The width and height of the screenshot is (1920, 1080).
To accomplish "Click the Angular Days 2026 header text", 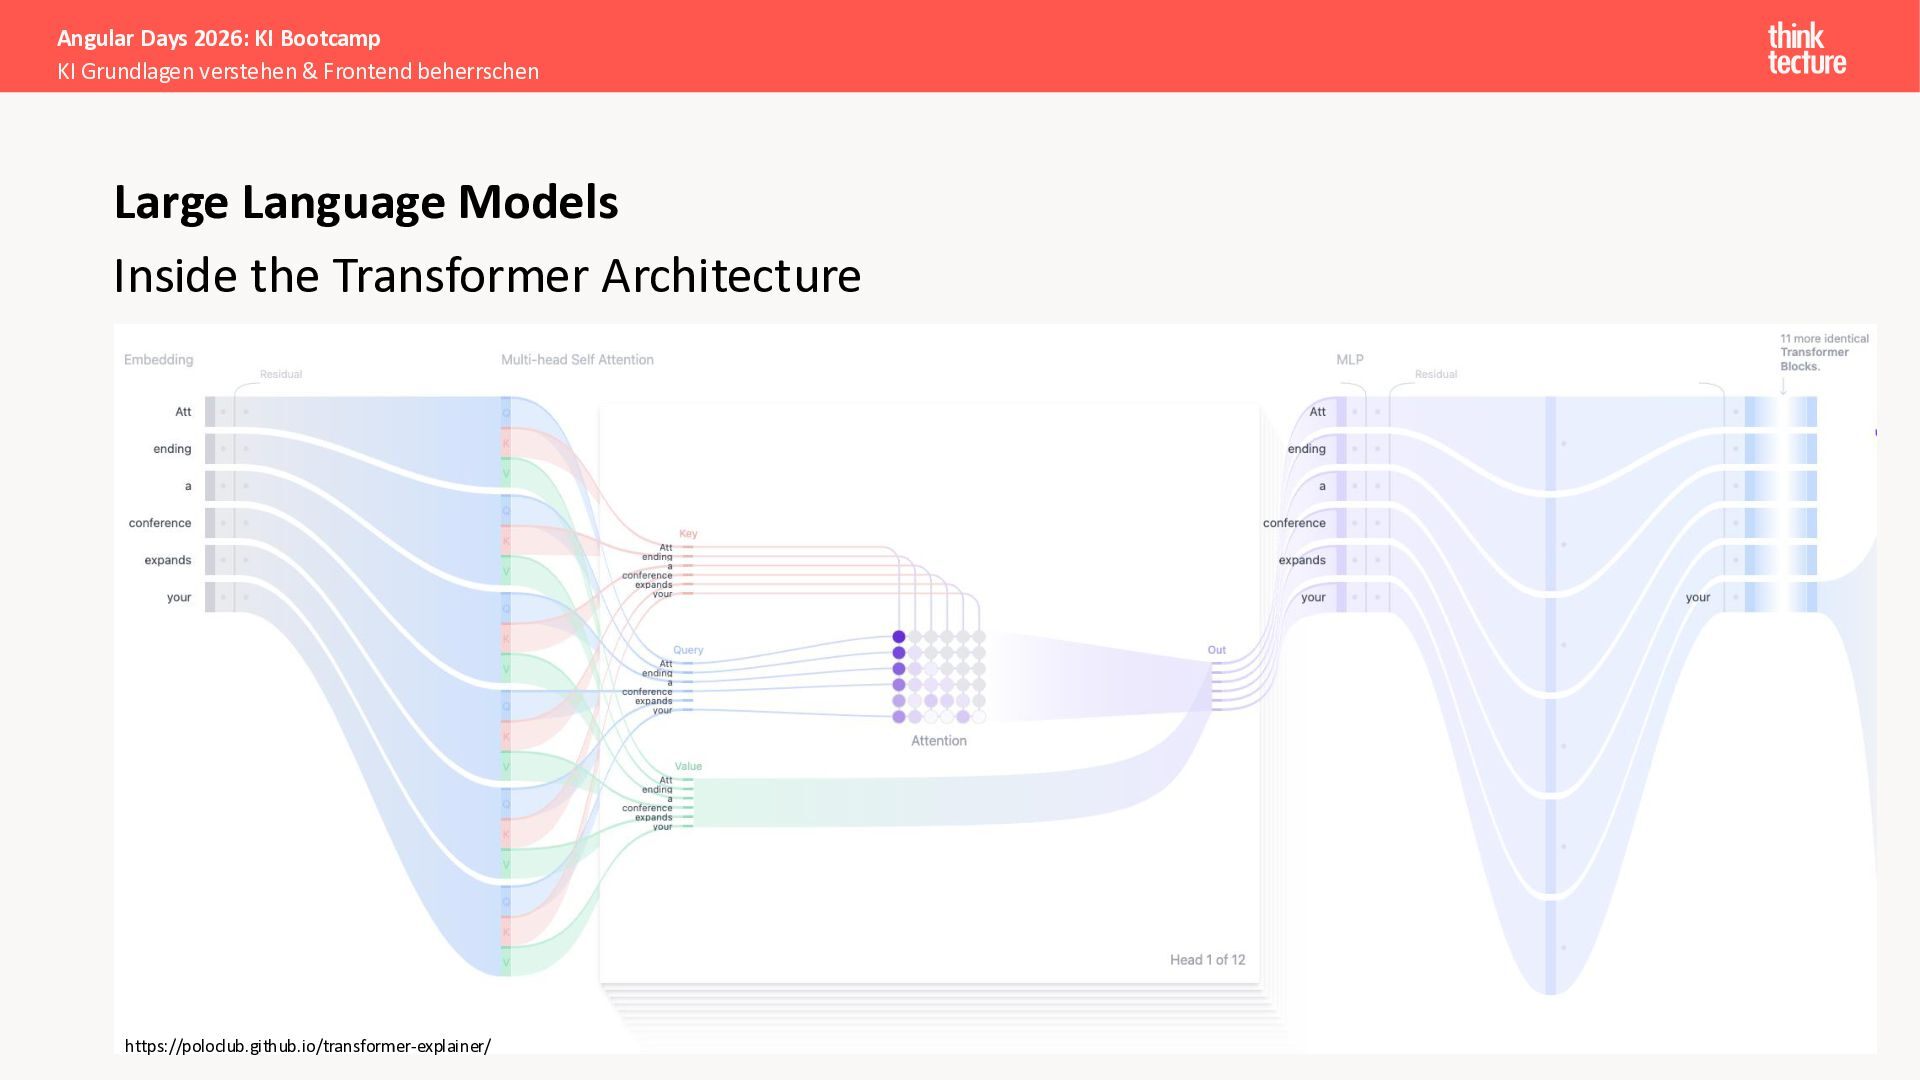I will [219, 39].
